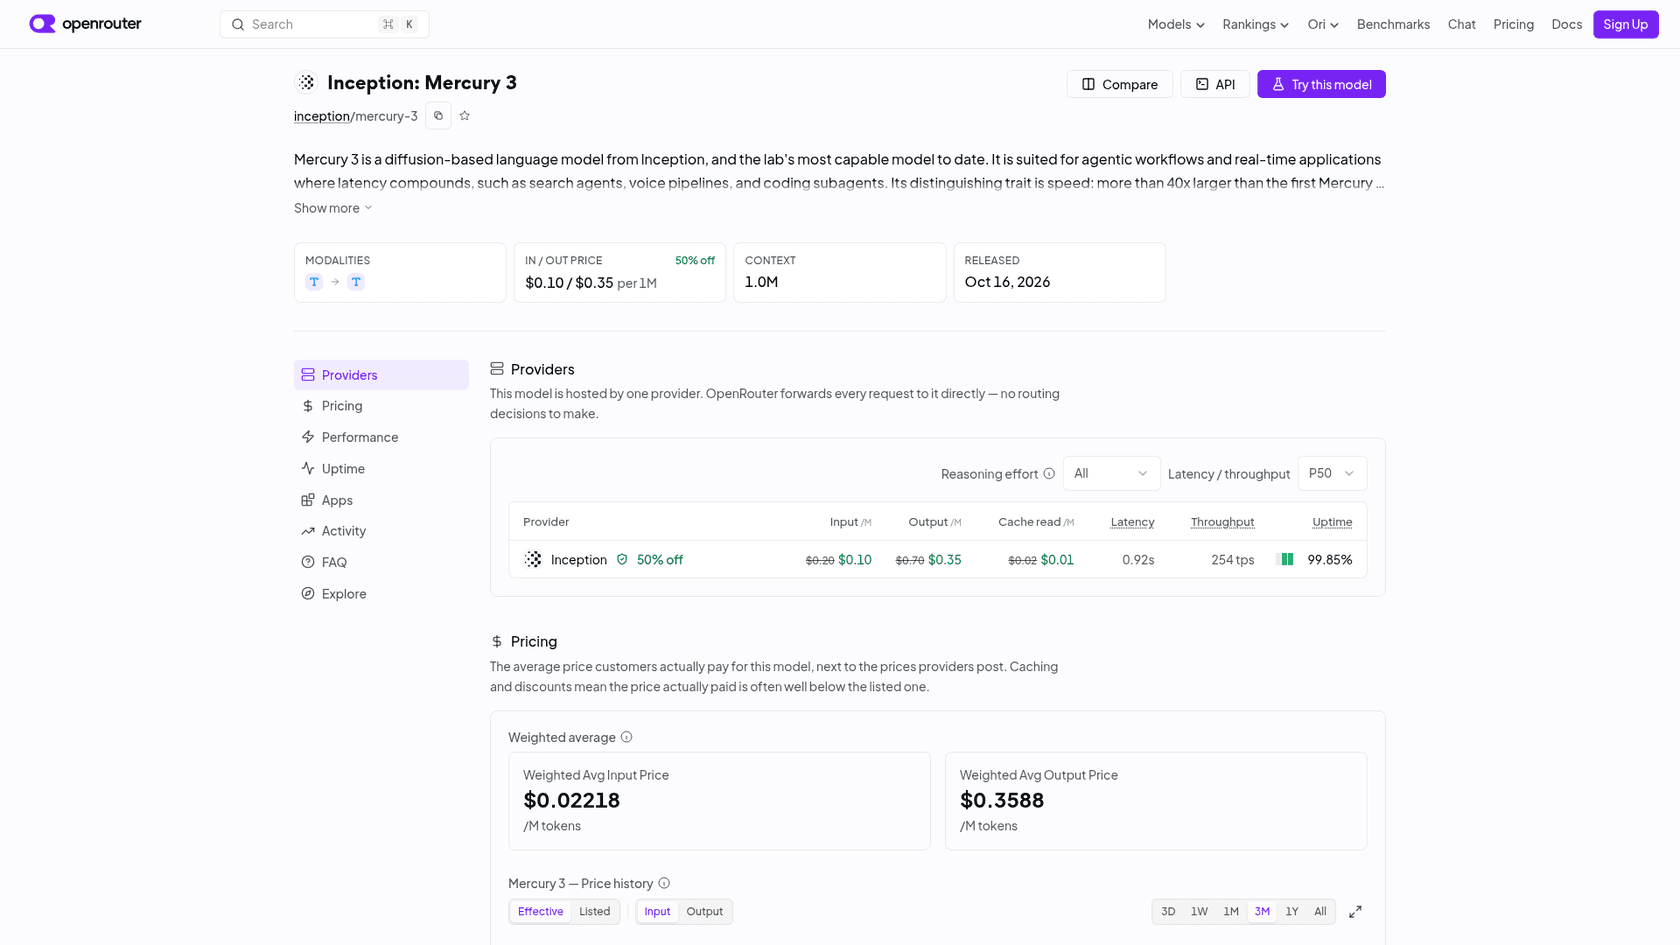Open the API button
The height and width of the screenshot is (945, 1680).
1215,84
